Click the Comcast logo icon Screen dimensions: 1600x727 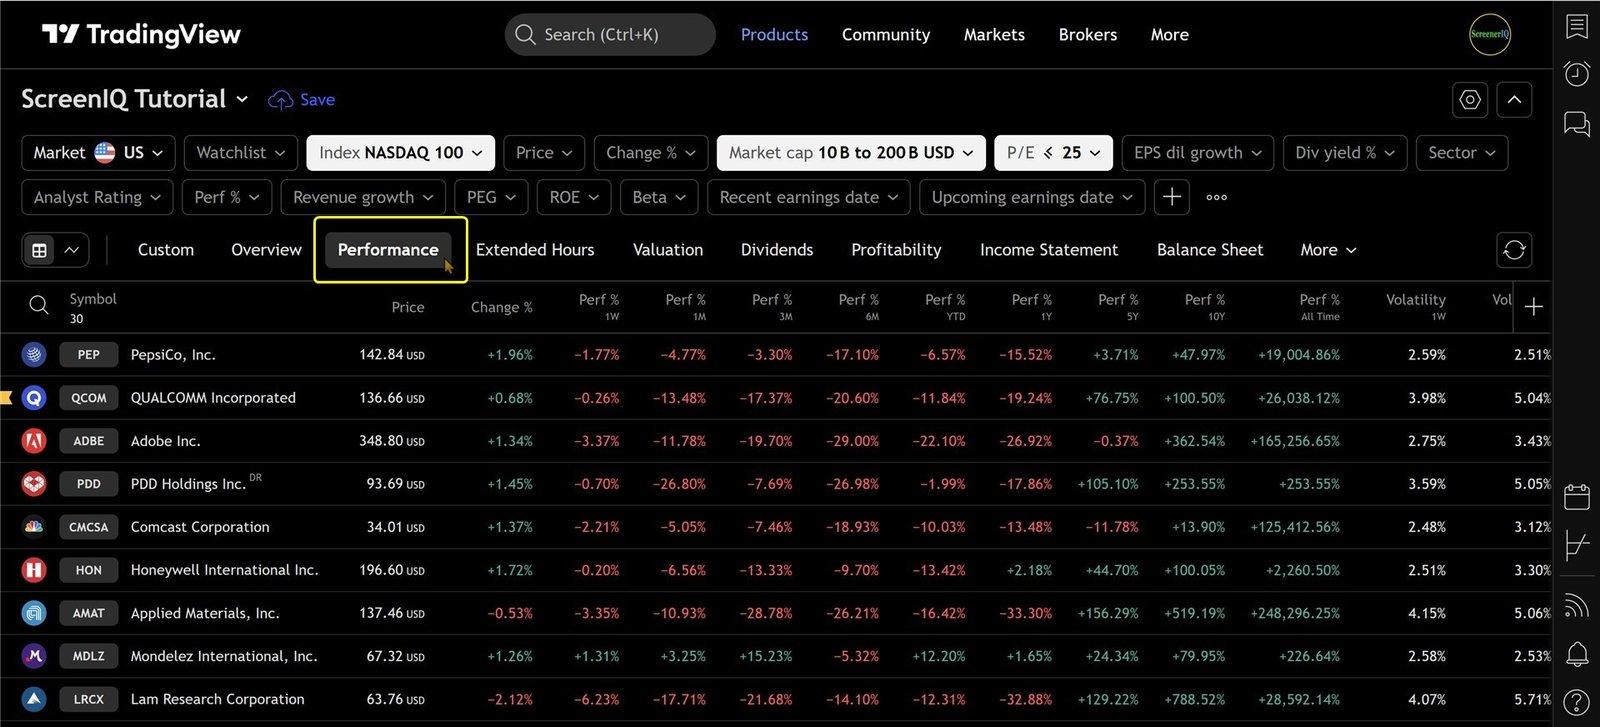point(34,526)
